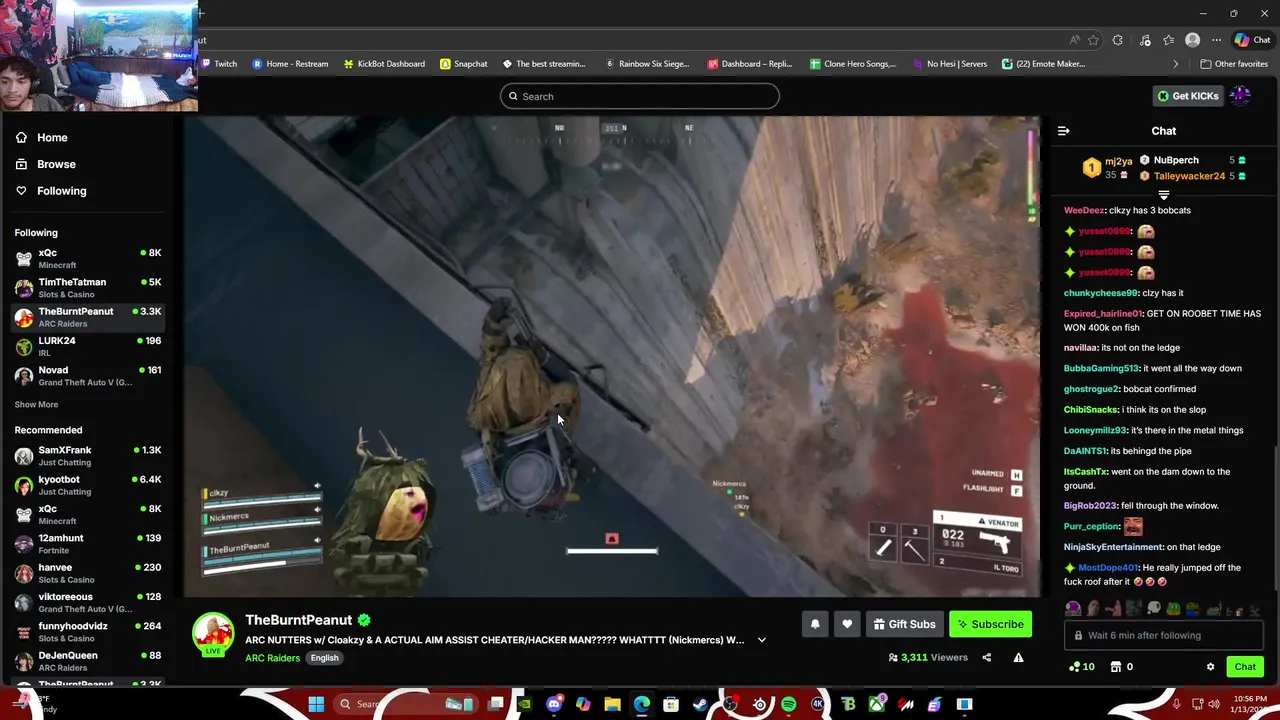Open 12amhunt Fortnite recommended channel
This screenshot has height=720, width=1280.
tap(88, 544)
